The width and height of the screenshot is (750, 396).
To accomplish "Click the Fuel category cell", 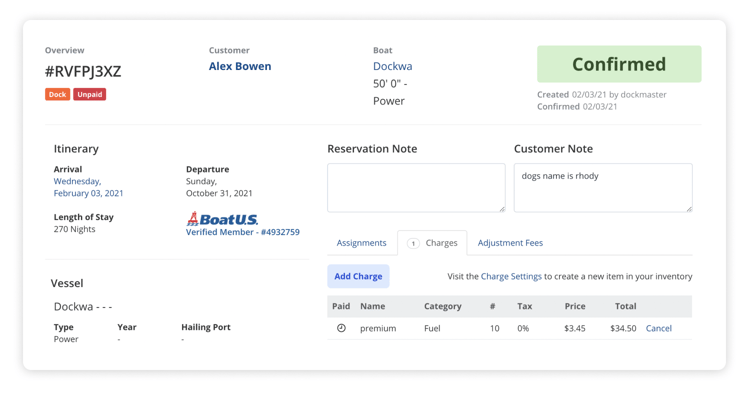I will [432, 328].
